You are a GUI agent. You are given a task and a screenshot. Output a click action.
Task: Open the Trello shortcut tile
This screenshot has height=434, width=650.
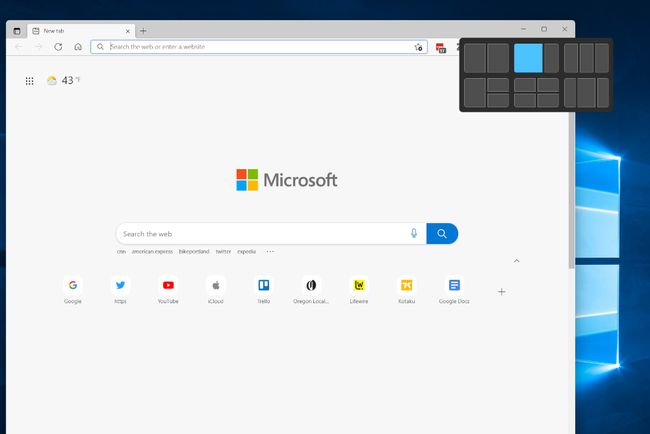[264, 290]
